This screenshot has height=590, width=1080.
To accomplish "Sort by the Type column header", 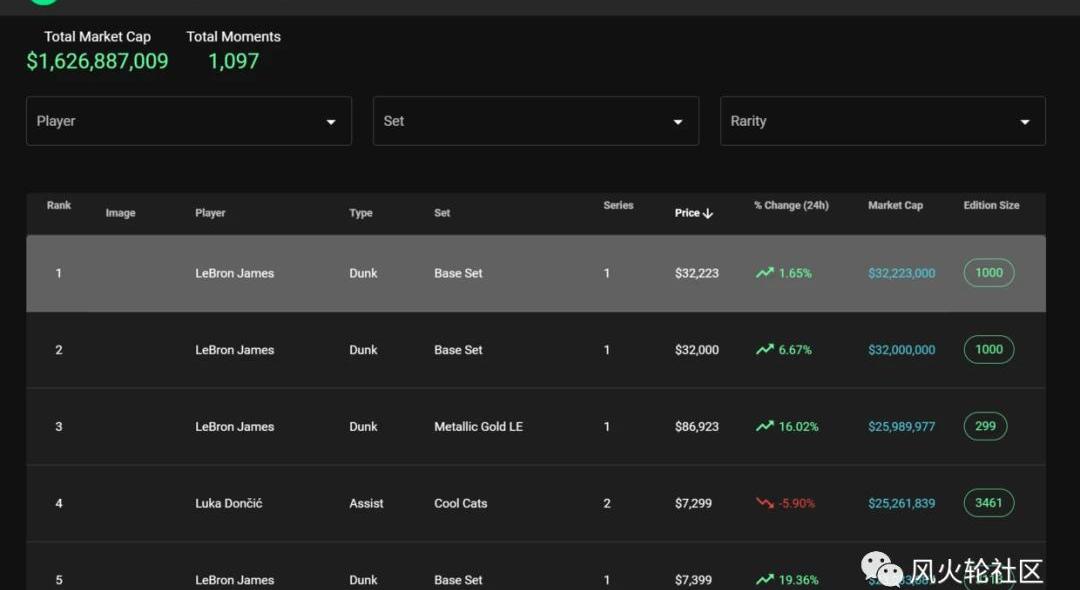I will point(361,213).
